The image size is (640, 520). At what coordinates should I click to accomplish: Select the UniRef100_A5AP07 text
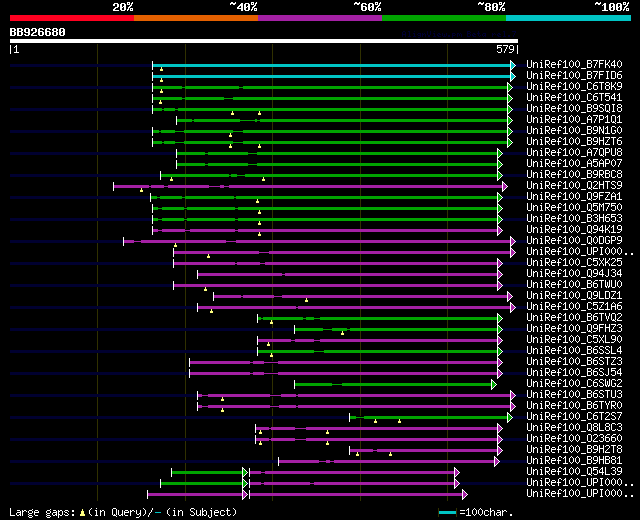[574, 163]
